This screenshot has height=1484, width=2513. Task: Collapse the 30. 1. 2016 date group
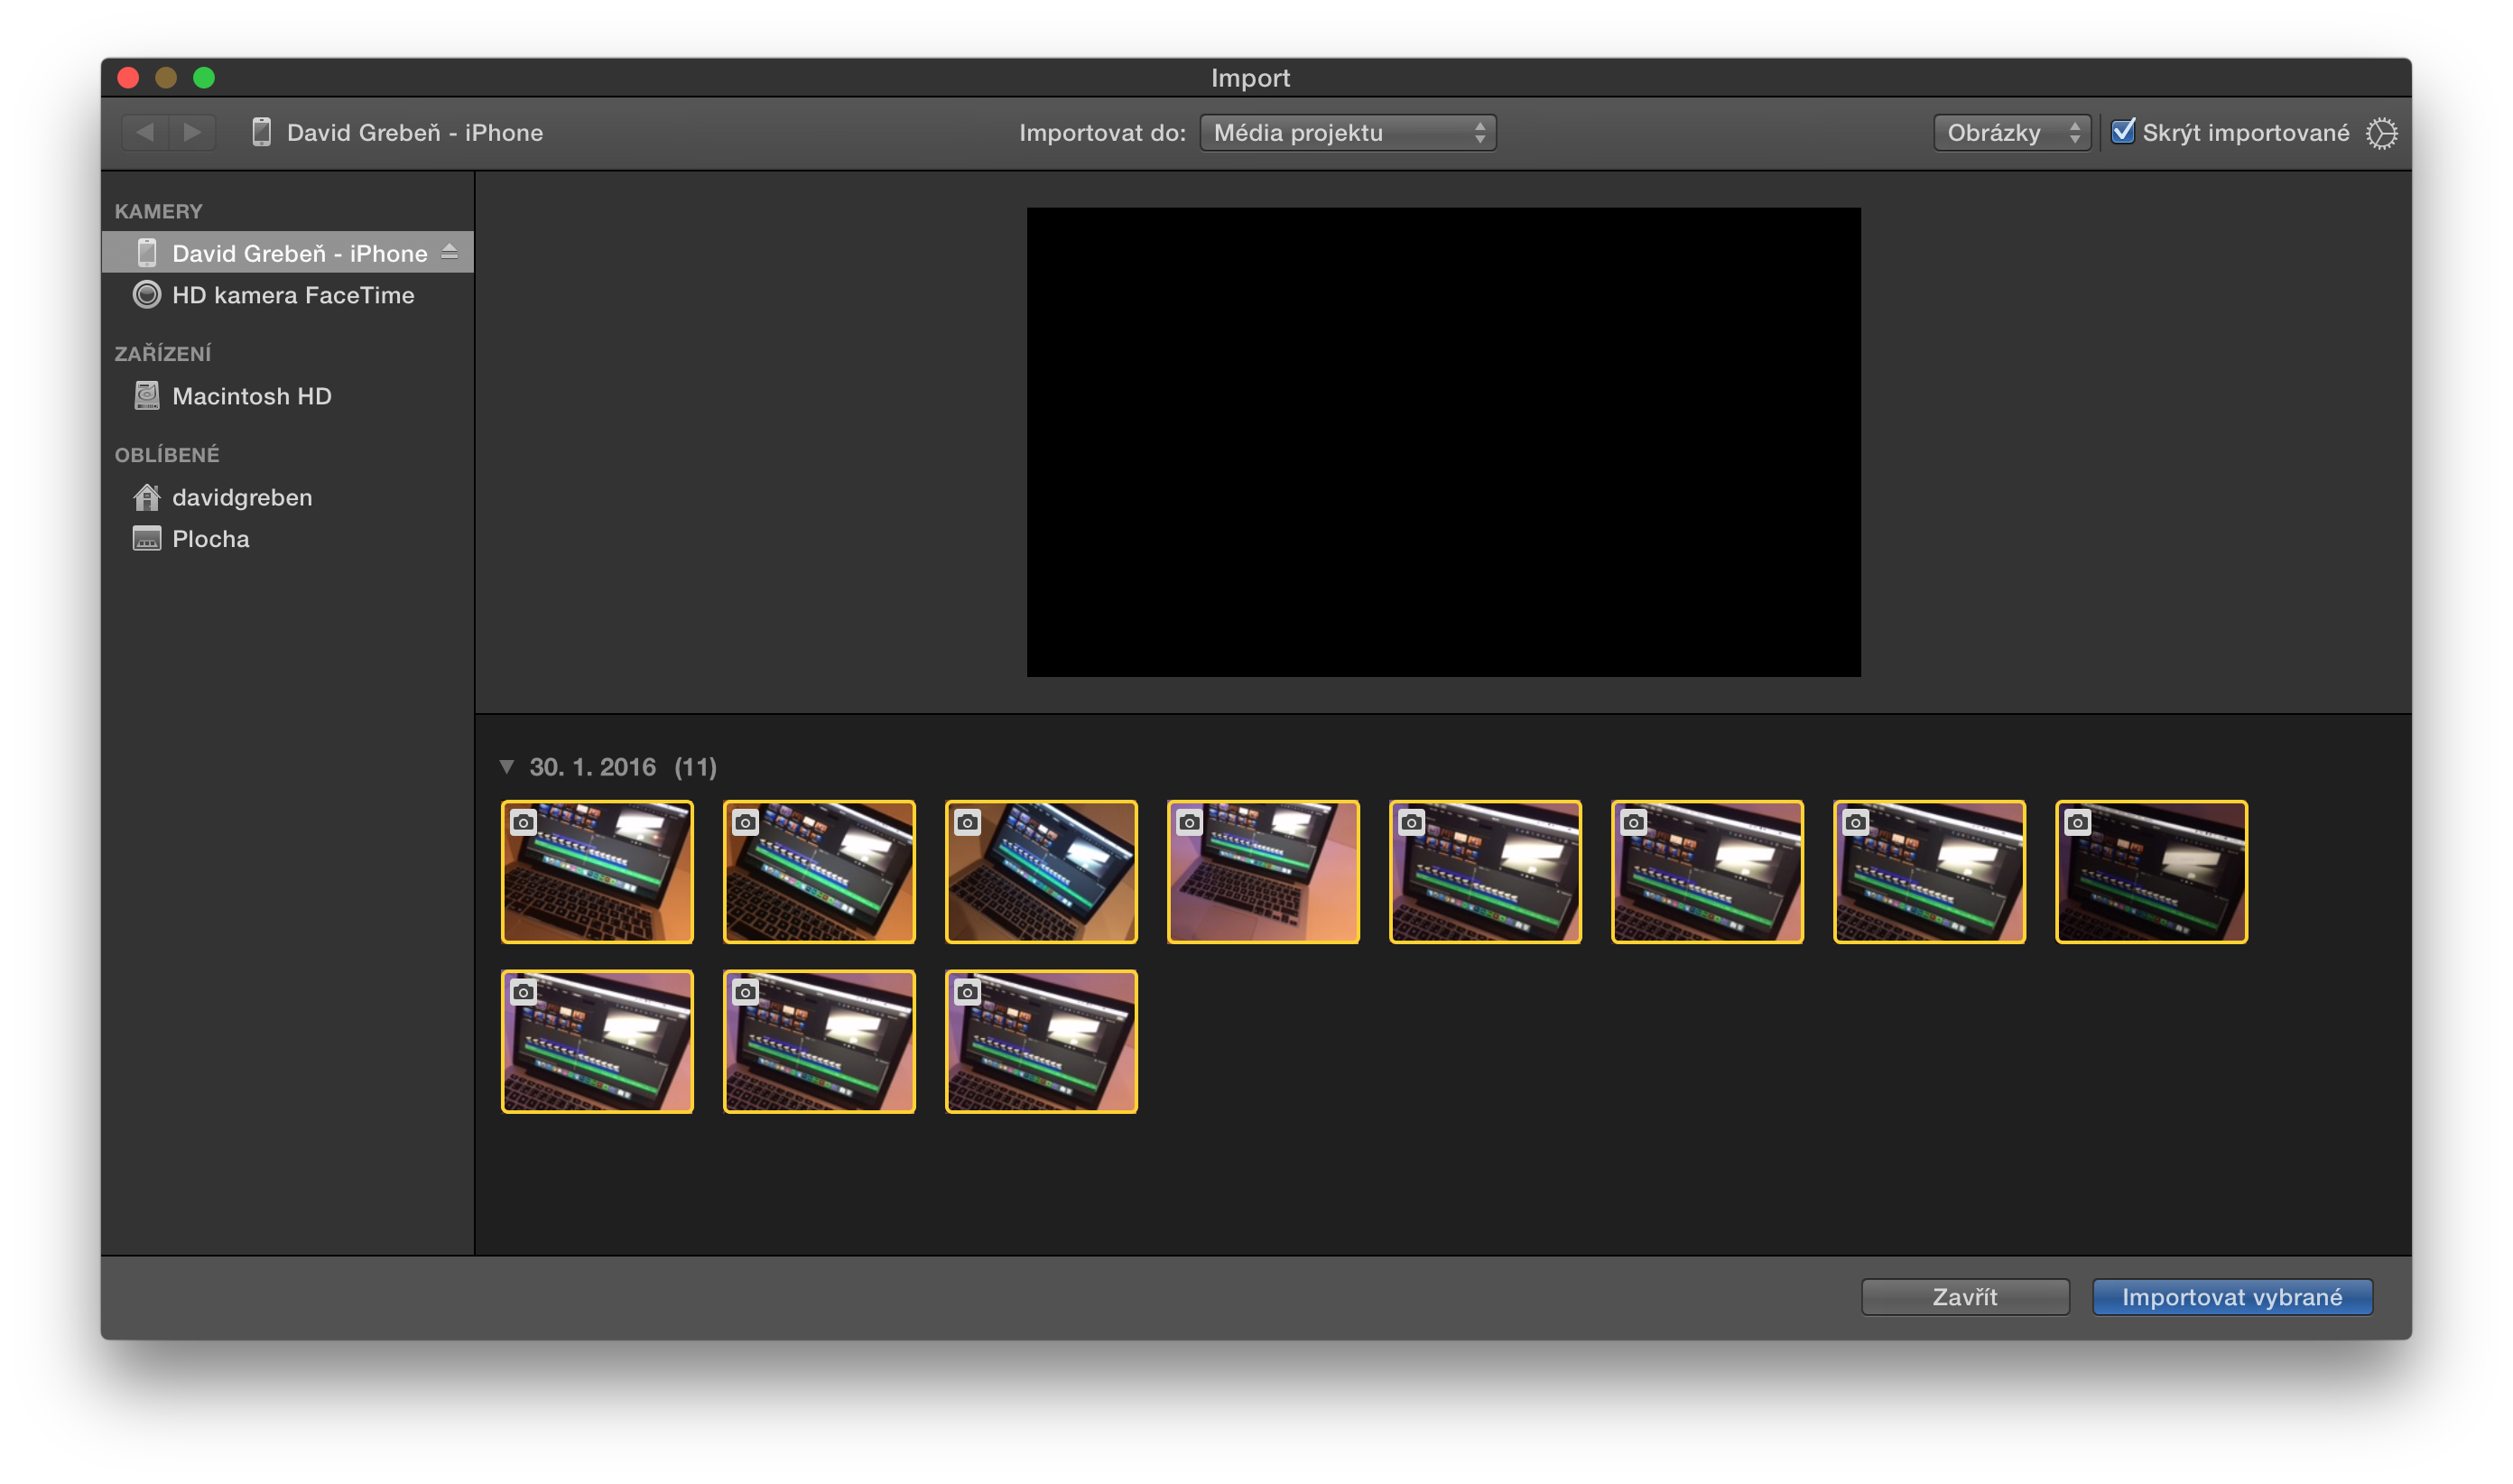click(507, 767)
